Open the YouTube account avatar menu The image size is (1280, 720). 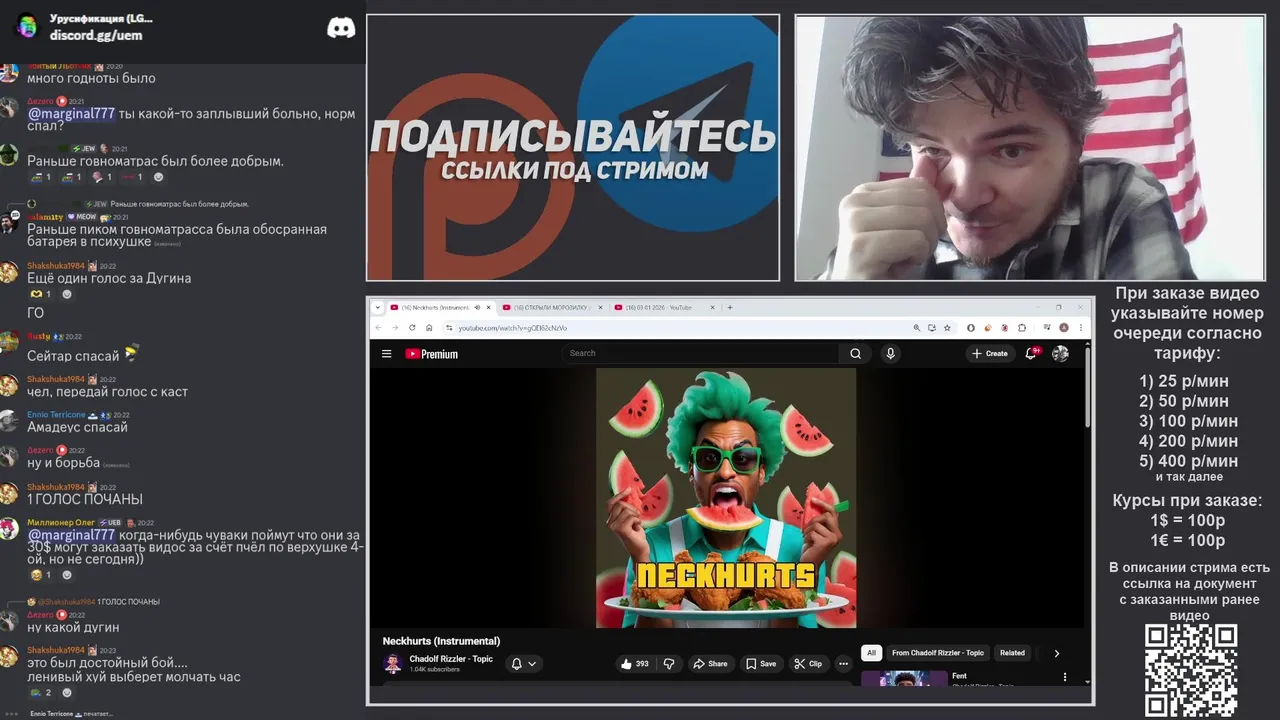(1061, 353)
